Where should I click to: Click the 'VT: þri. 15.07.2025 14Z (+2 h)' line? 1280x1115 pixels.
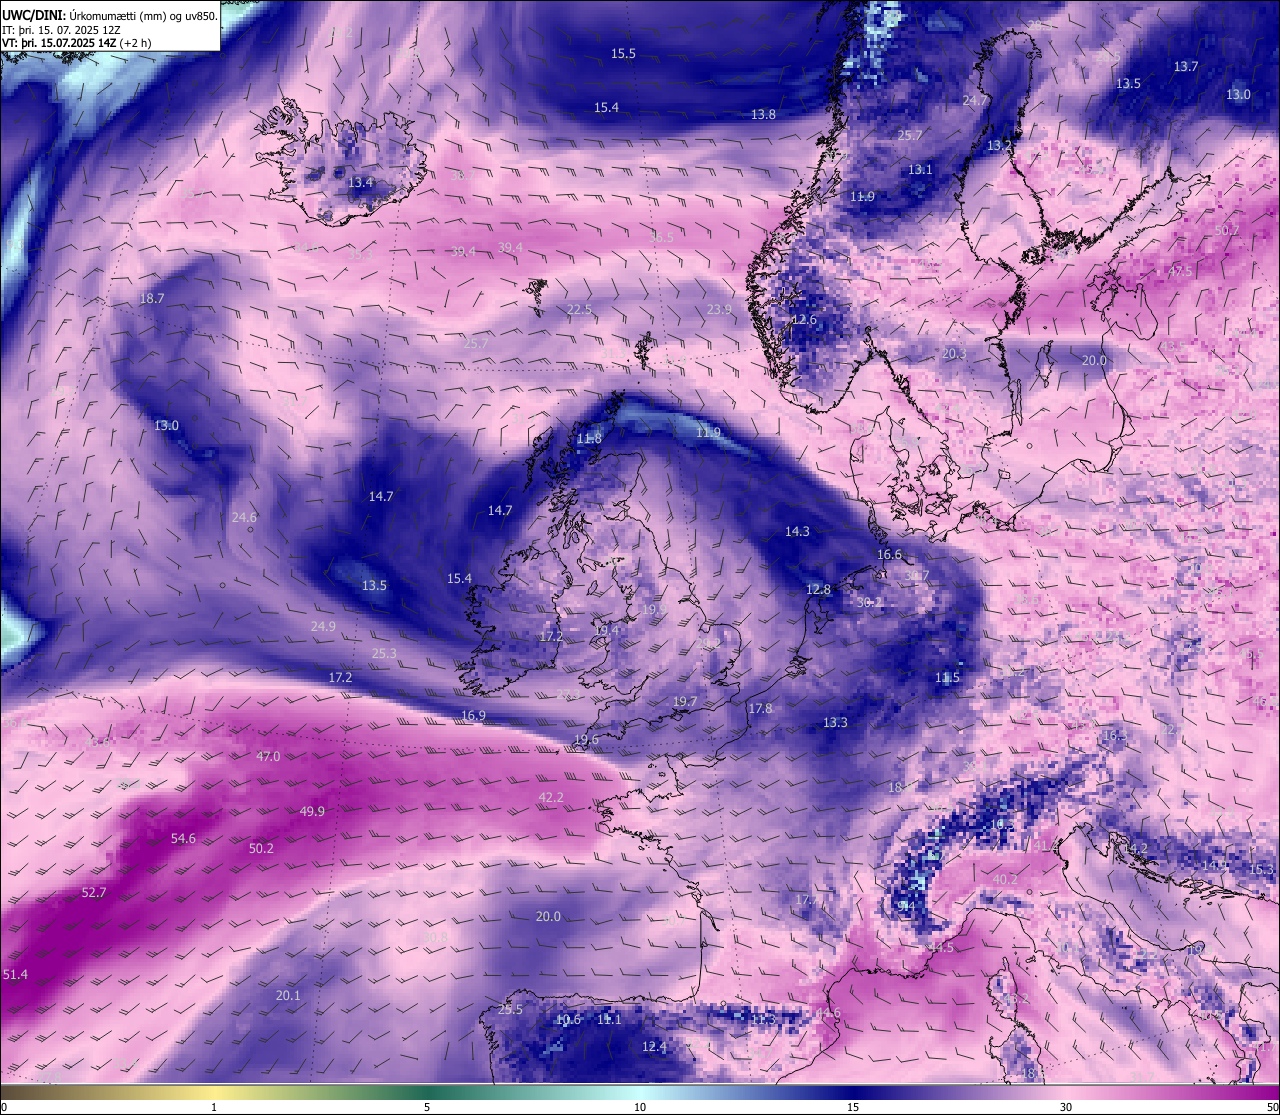pyautogui.click(x=76, y=43)
